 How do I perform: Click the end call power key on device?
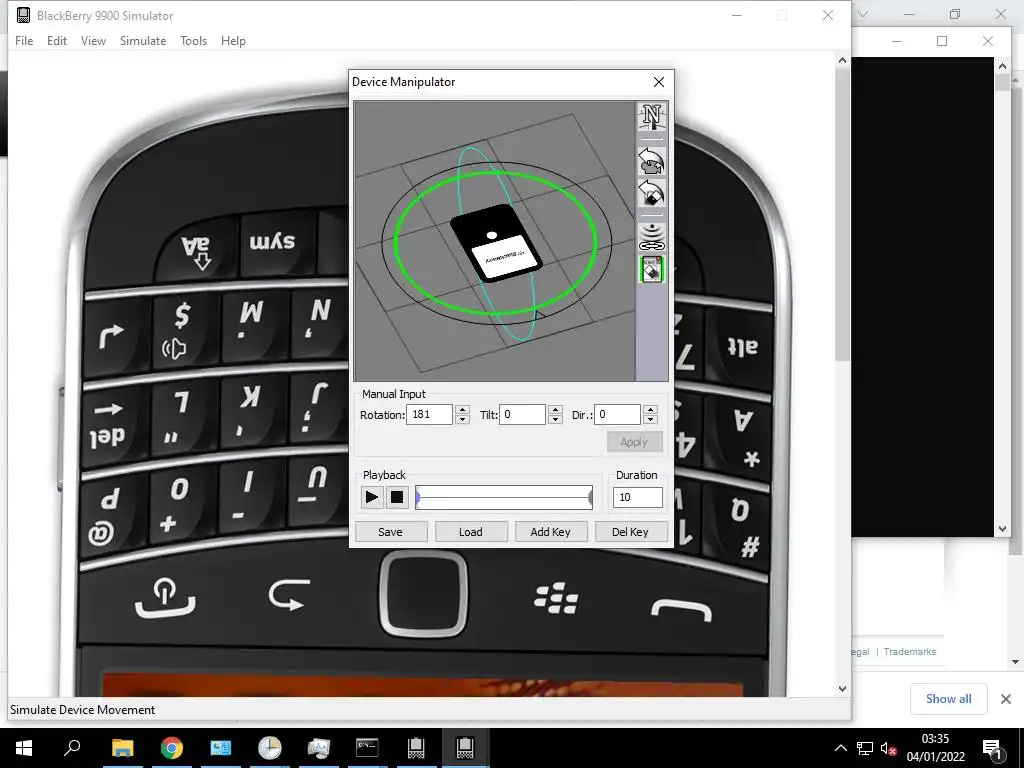click(165, 596)
